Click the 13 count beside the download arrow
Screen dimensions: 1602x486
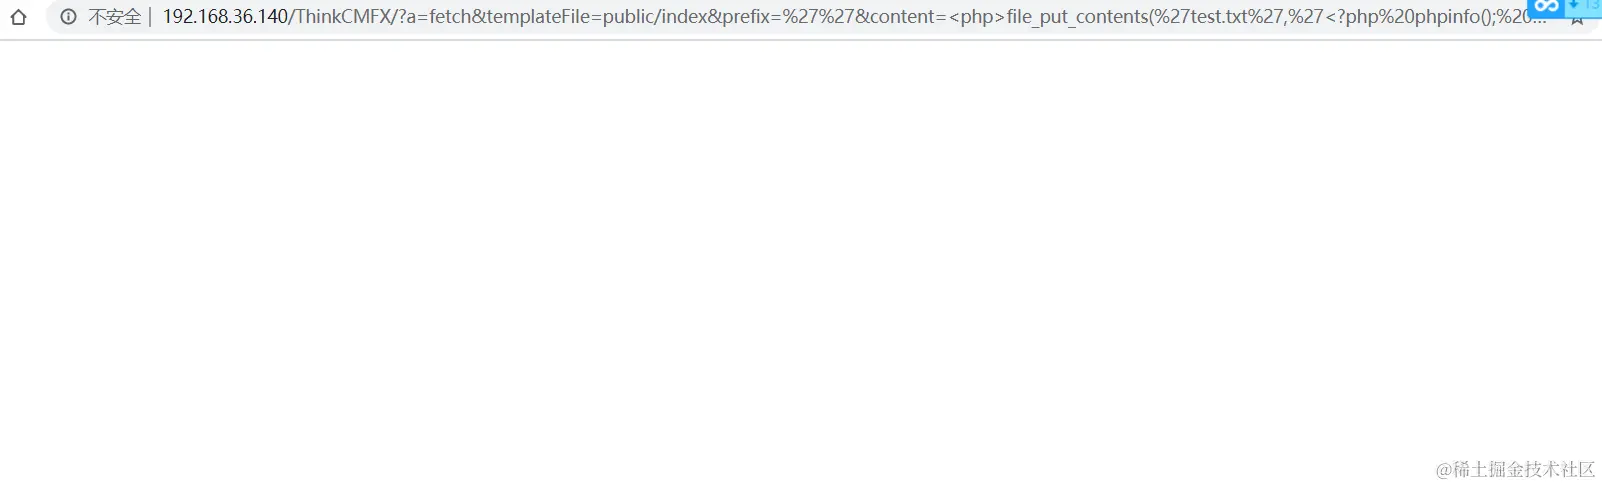(x=1592, y=5)
